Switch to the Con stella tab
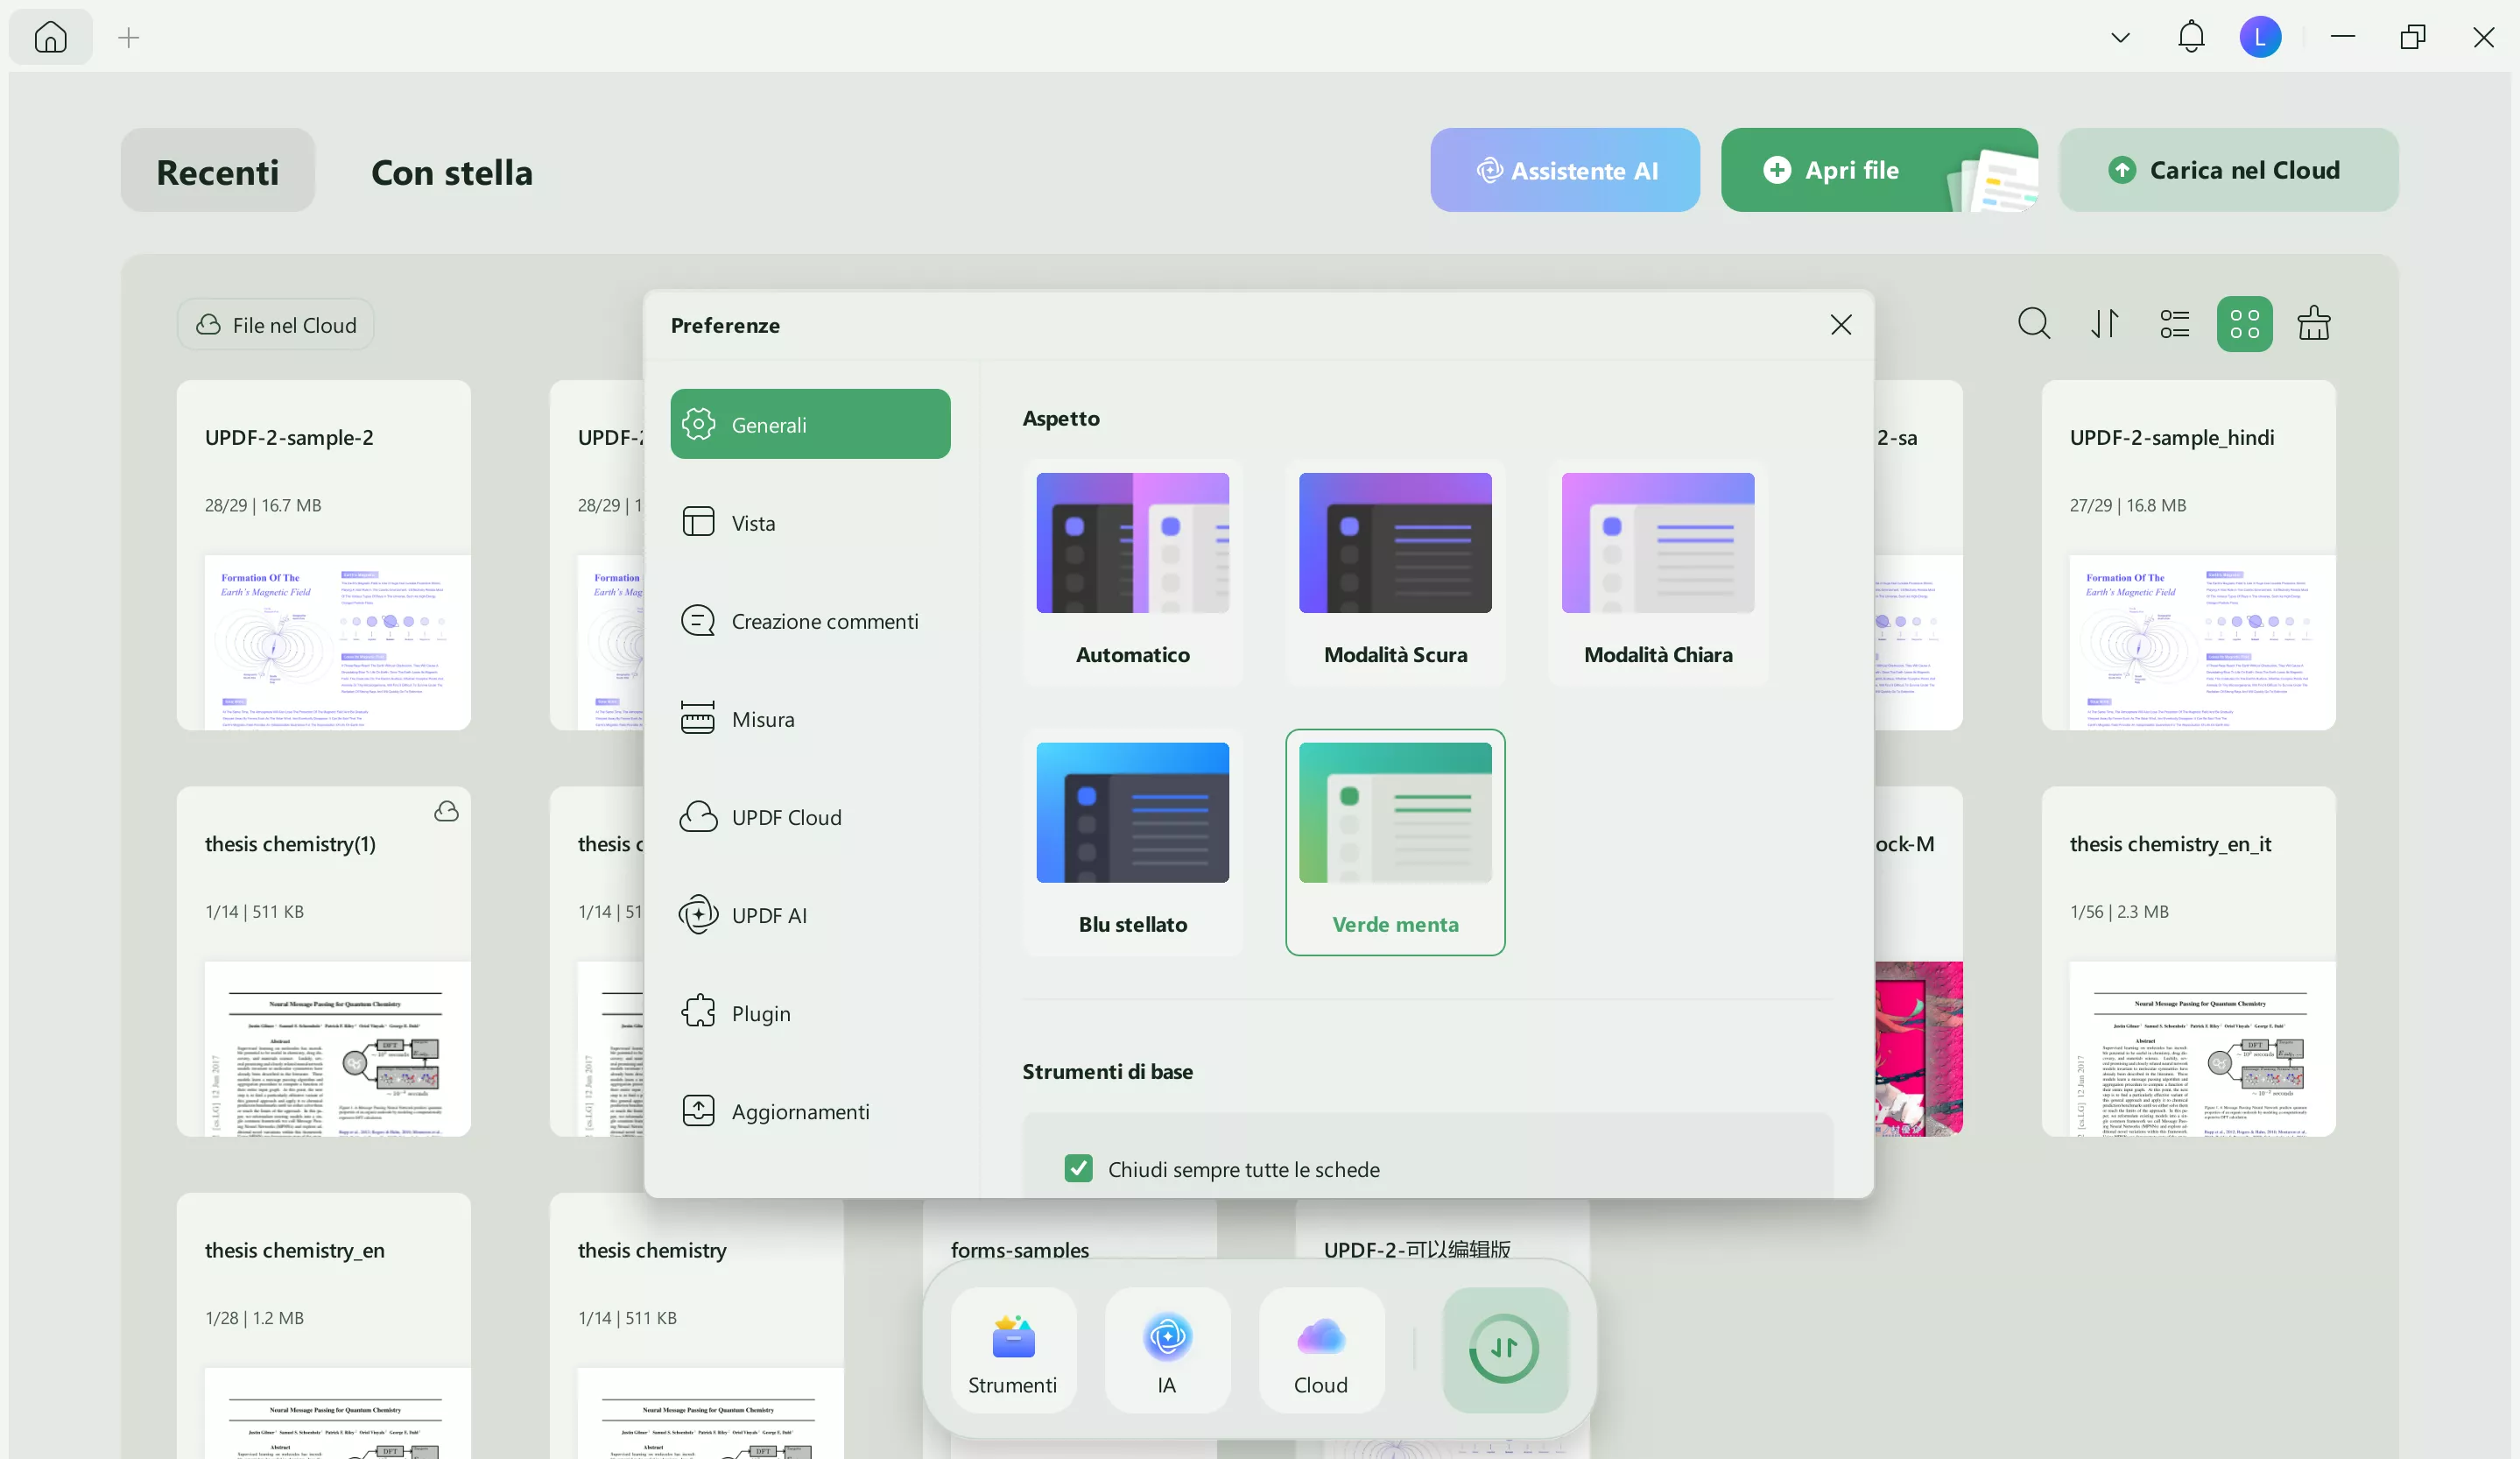2520x1459 pixels. coord(451,172)
